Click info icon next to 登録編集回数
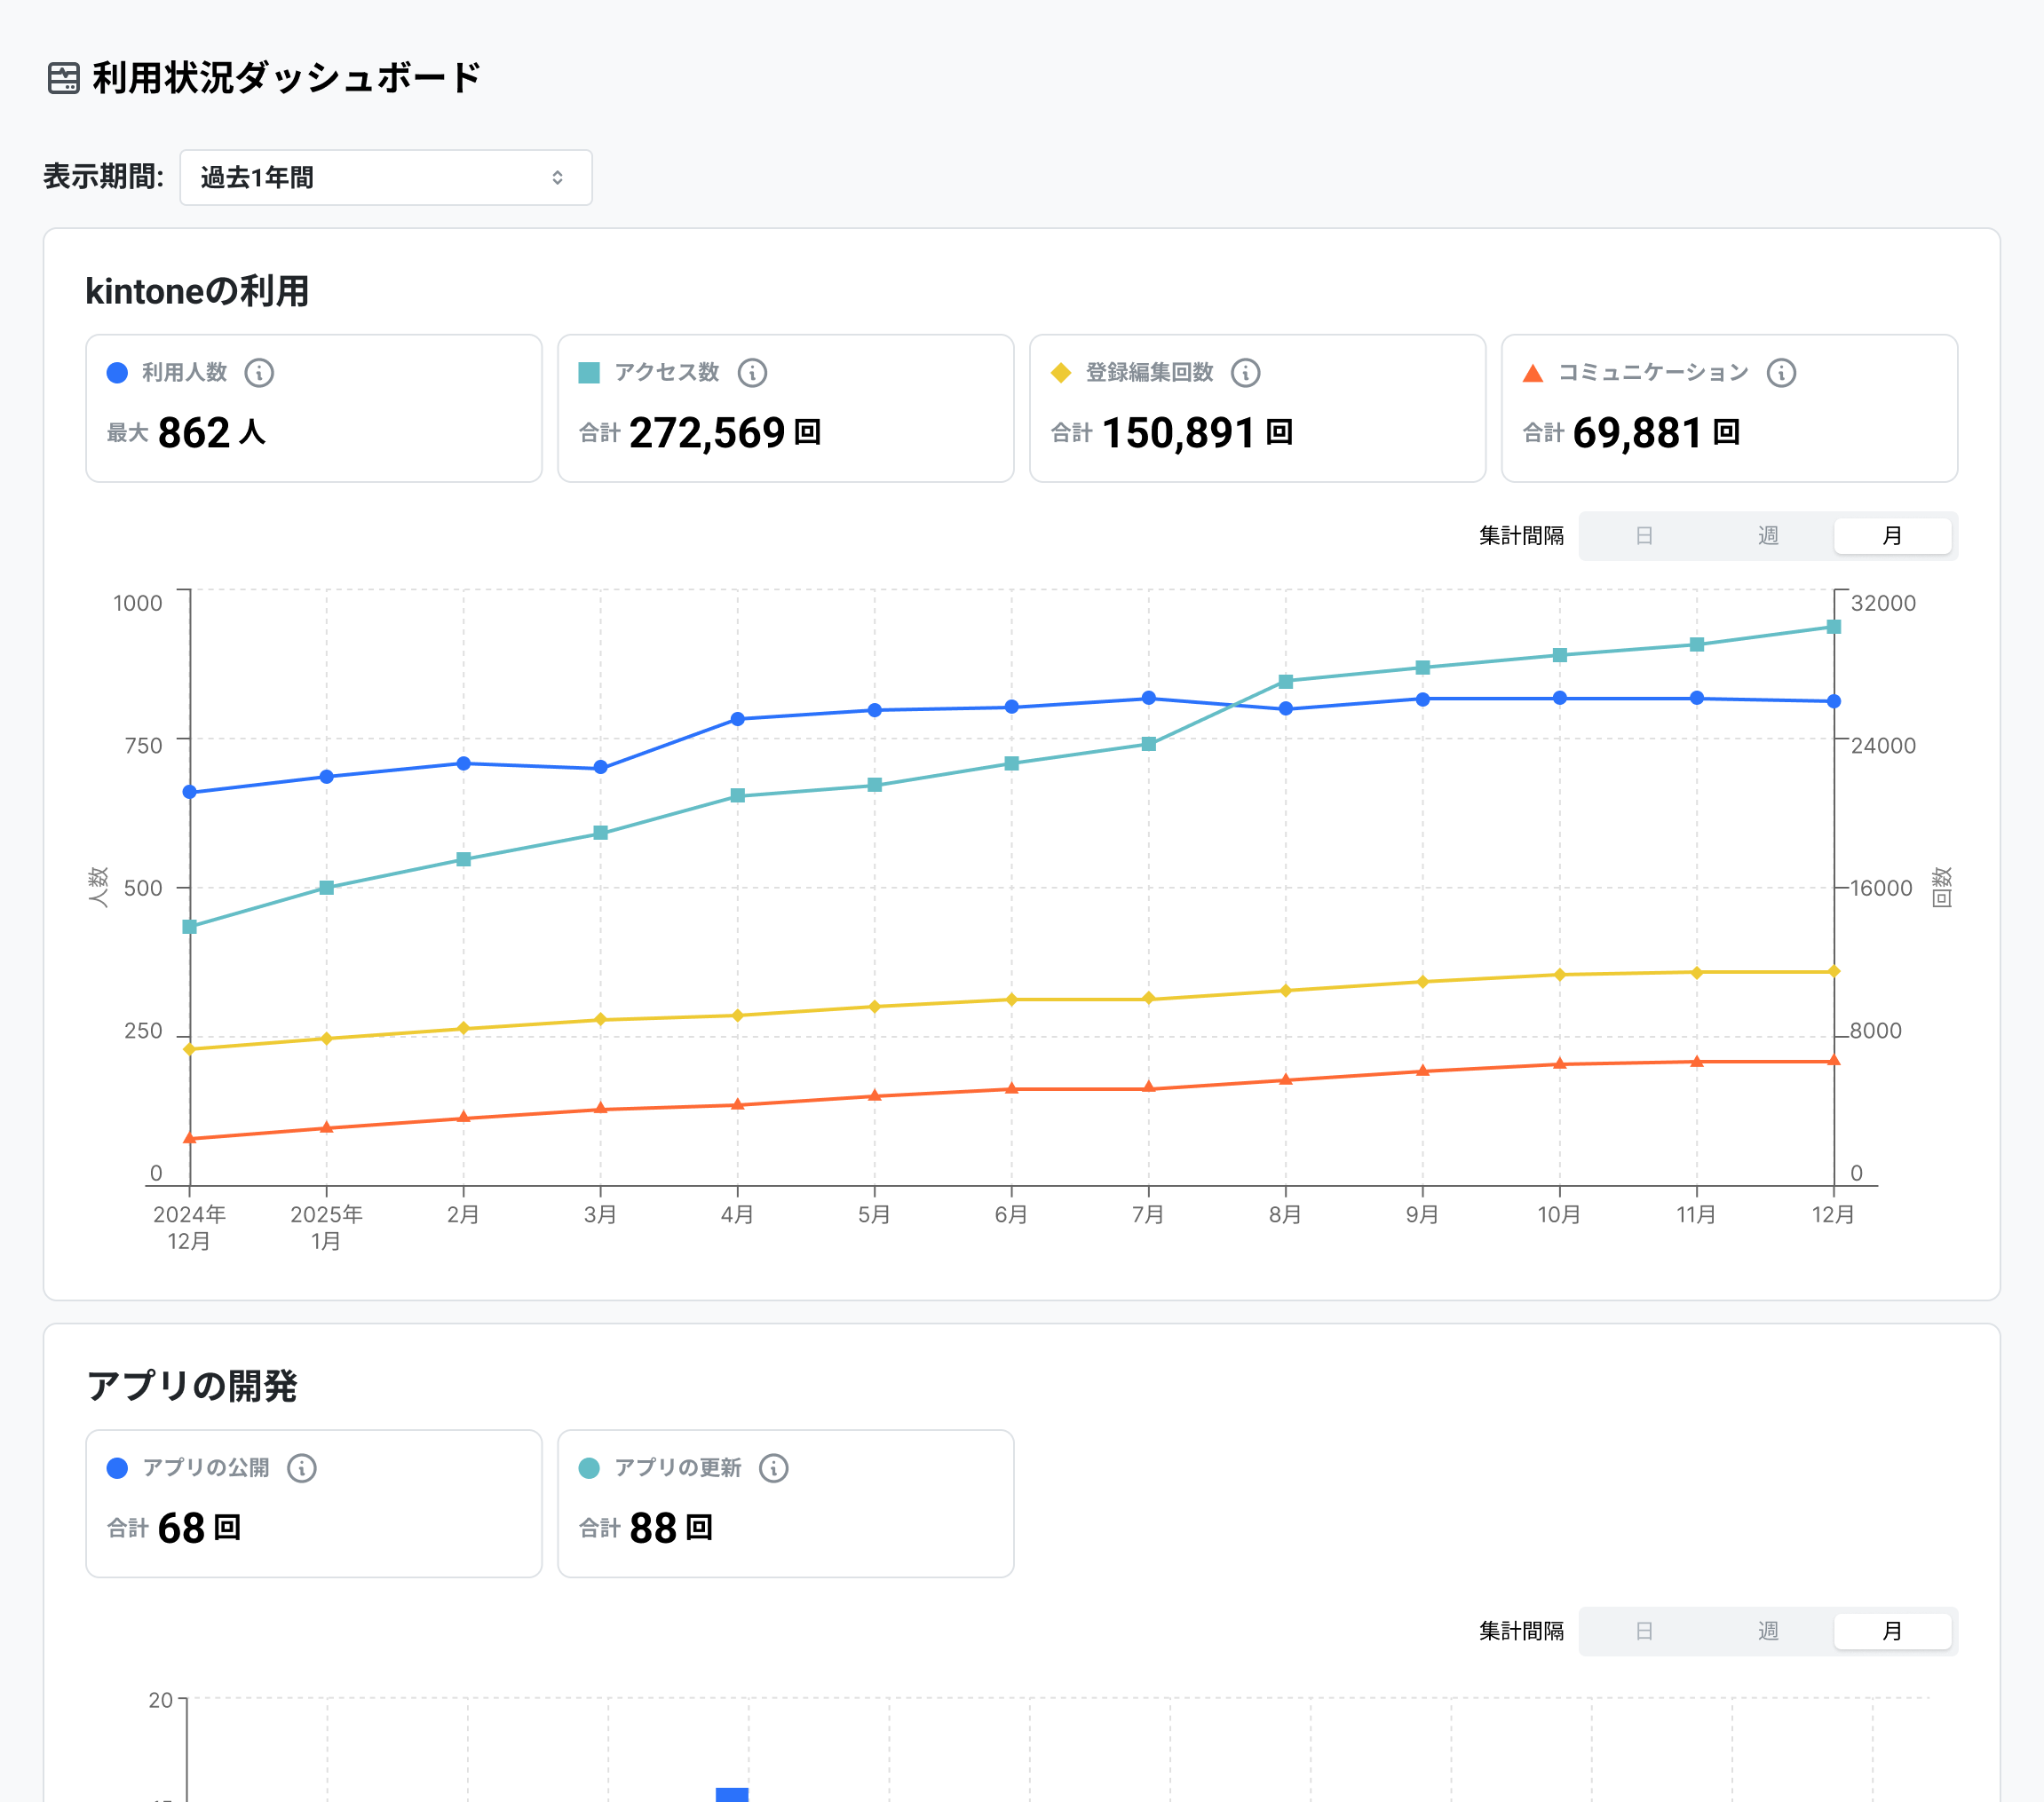The width and height of the screenshot is (2044, 1802). (1245, 373)
